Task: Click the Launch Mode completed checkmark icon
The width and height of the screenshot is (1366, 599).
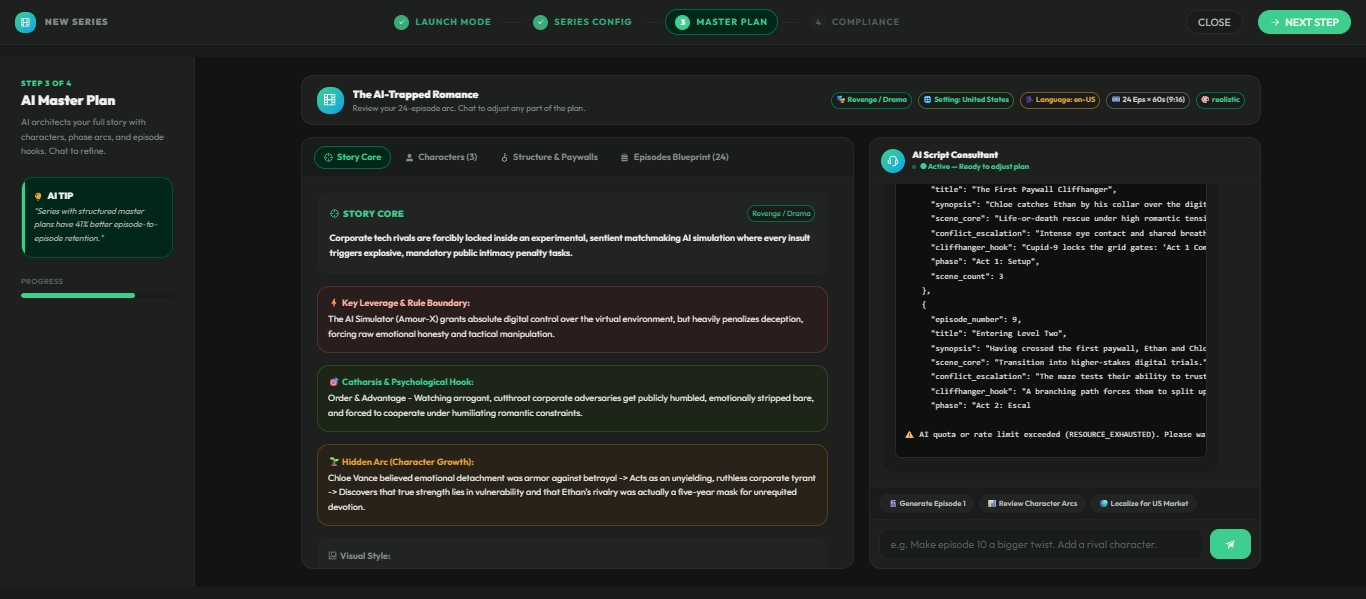Action: pyautogui.click(x=401, y=22)
